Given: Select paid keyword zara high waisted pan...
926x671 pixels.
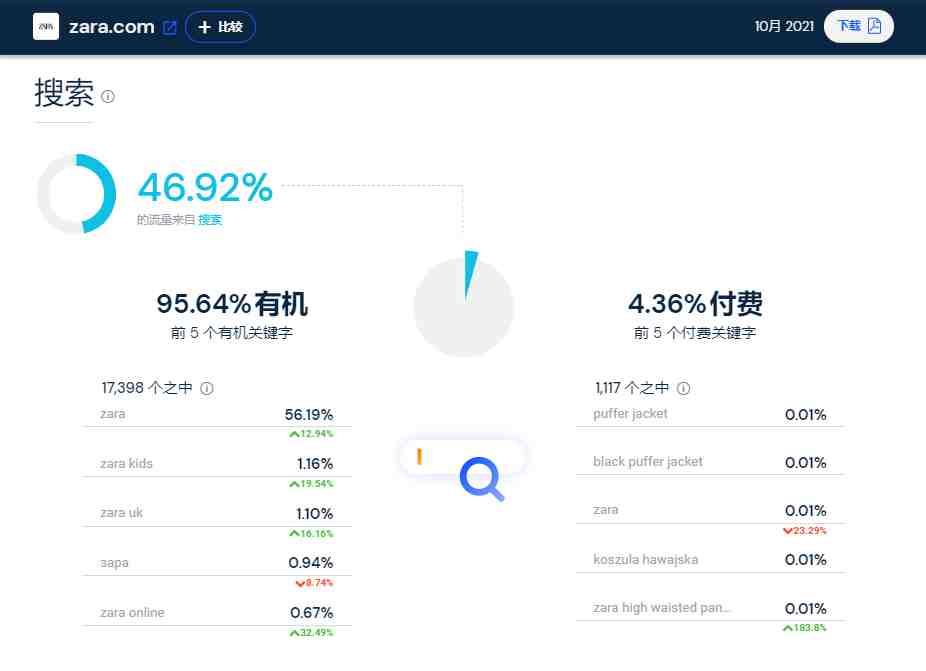Looking at the screenshot, I should tap(661, 607).
